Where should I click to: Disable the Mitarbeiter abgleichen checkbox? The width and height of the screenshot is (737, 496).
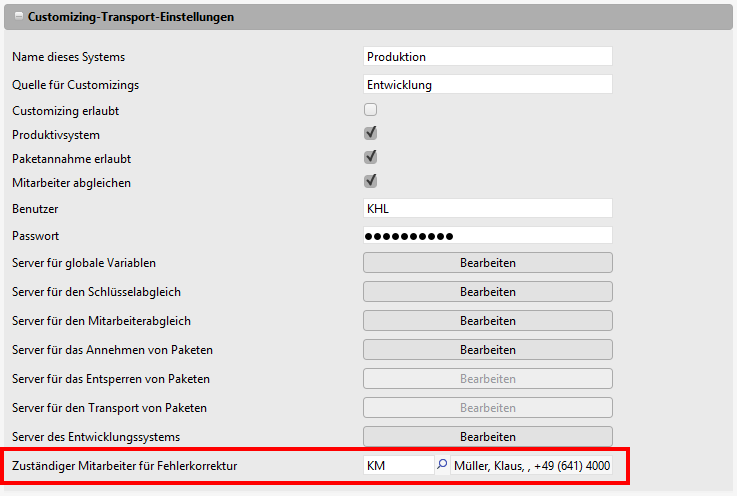370,181
